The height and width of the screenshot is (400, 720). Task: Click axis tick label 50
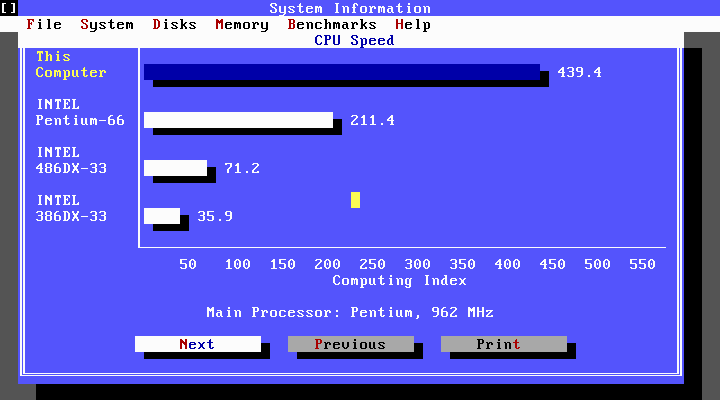188,264
